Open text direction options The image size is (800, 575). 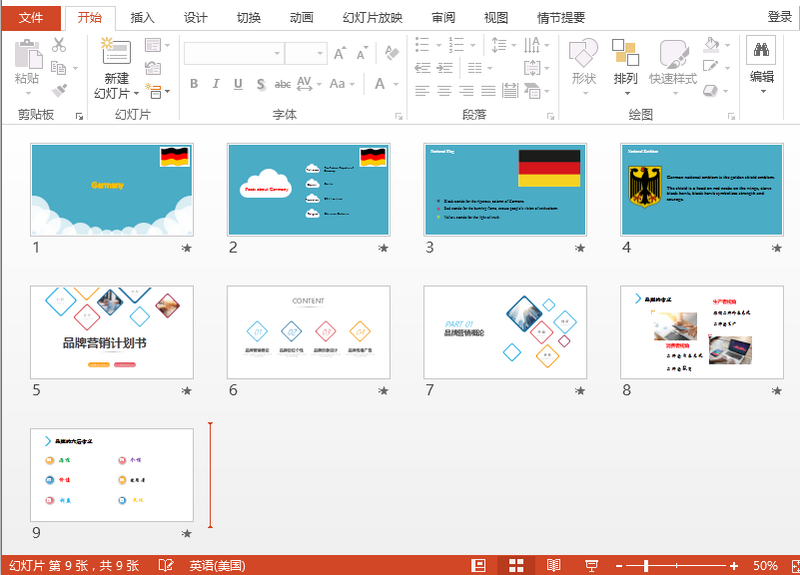click(532, 45)
